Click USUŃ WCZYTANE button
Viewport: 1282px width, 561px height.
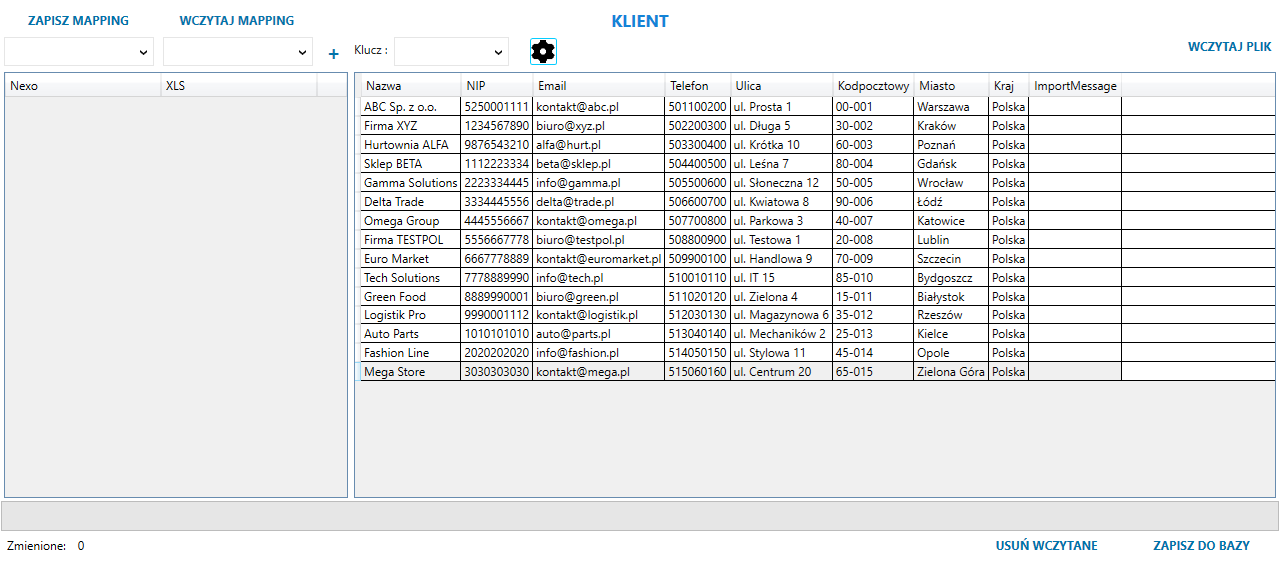[x=1046, y=546]
